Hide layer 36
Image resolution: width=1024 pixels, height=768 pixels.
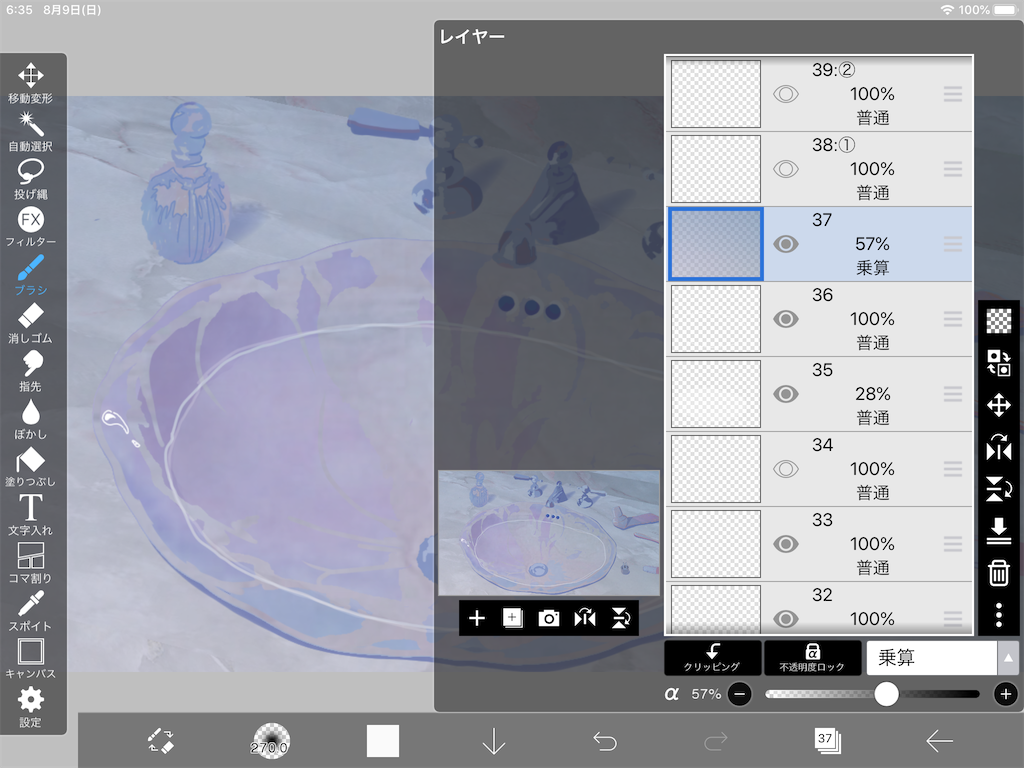pyautogui.click(x=786, y=319)
